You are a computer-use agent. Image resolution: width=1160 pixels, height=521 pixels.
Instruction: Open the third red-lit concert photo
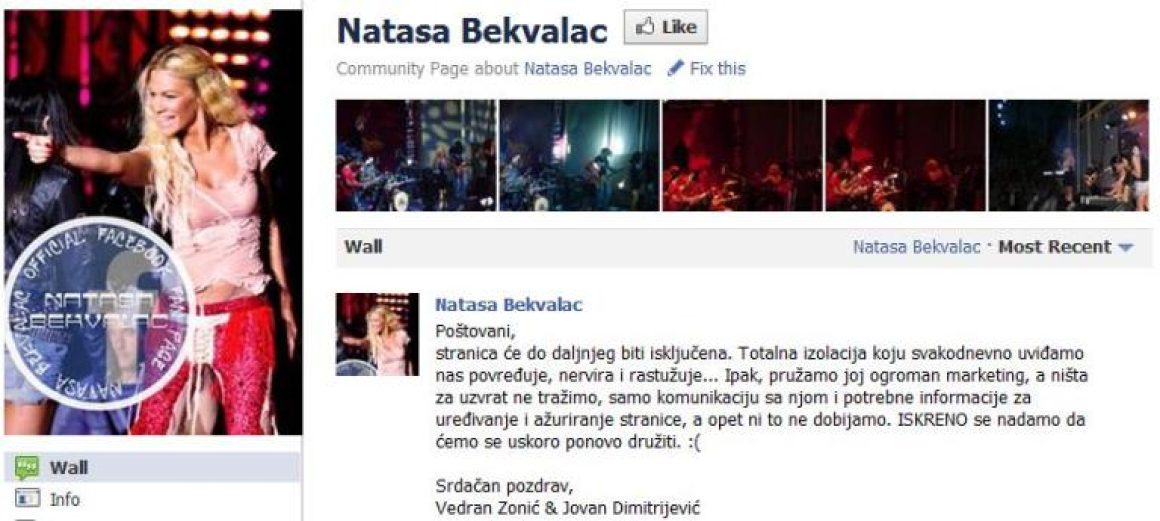(742, 155)
